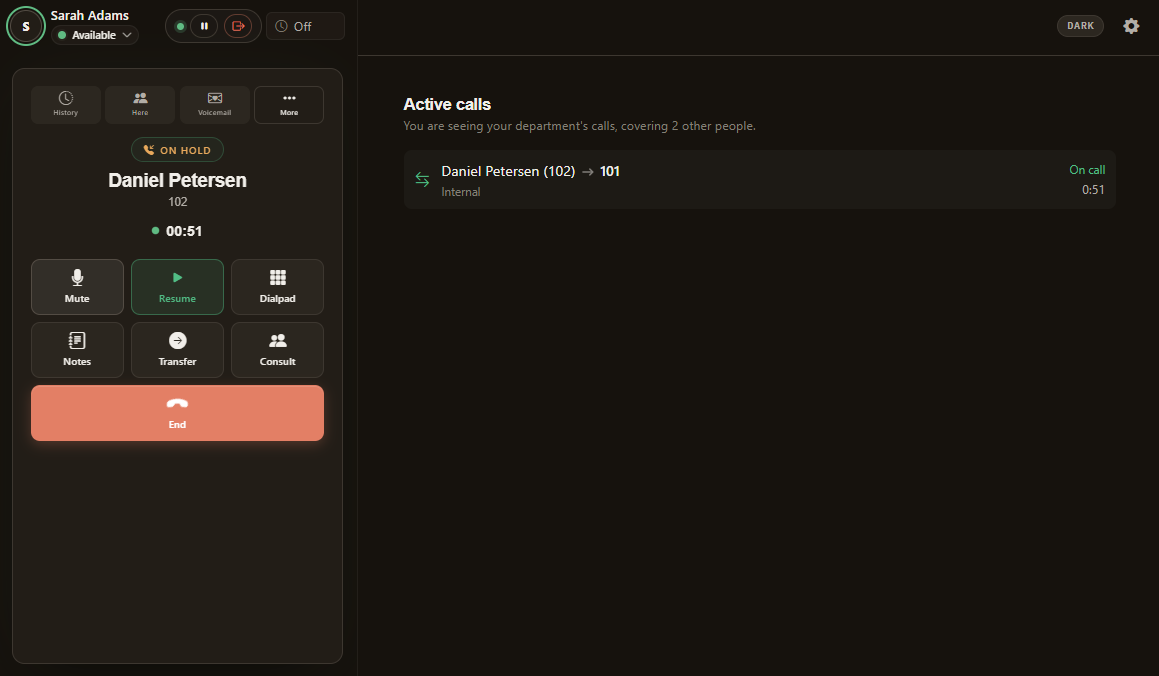Expand the Available status dropdown
The image size is (1159, 676).
click(95, 35)
